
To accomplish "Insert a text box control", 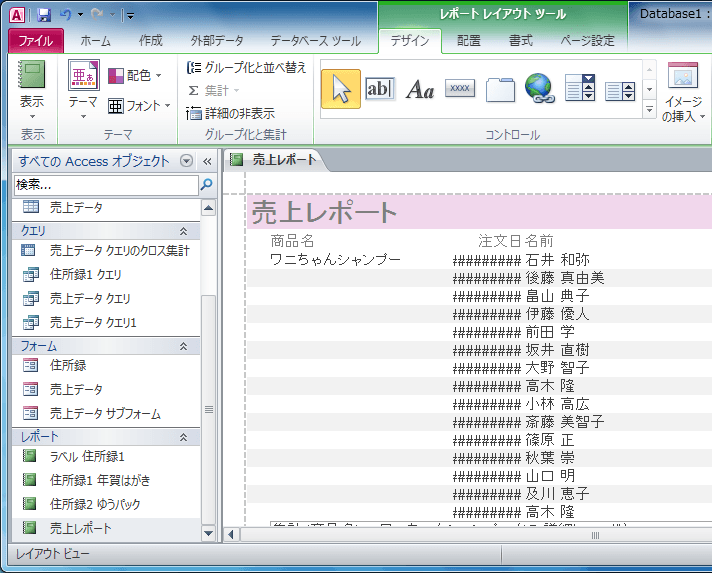I will tap(380, 89).
